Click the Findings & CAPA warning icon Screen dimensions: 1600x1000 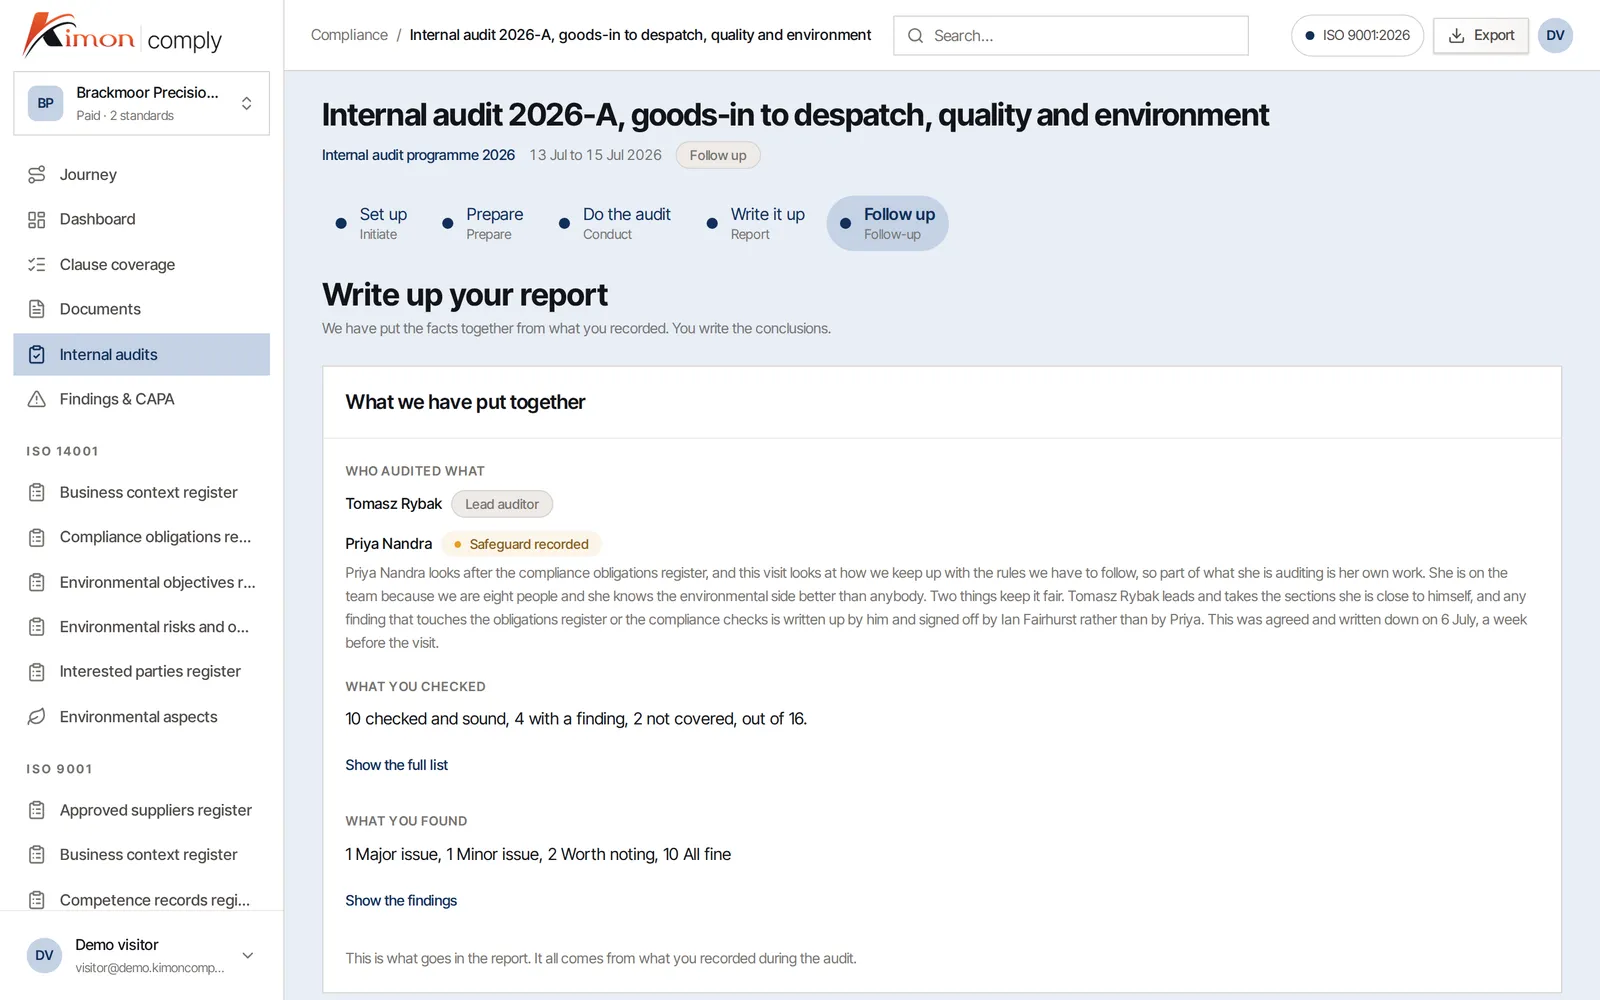(37, 399)
